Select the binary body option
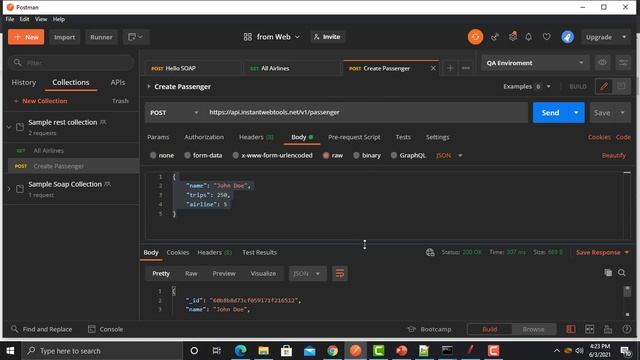Viewport: 640px width, 360px height. tap(367, 156)
